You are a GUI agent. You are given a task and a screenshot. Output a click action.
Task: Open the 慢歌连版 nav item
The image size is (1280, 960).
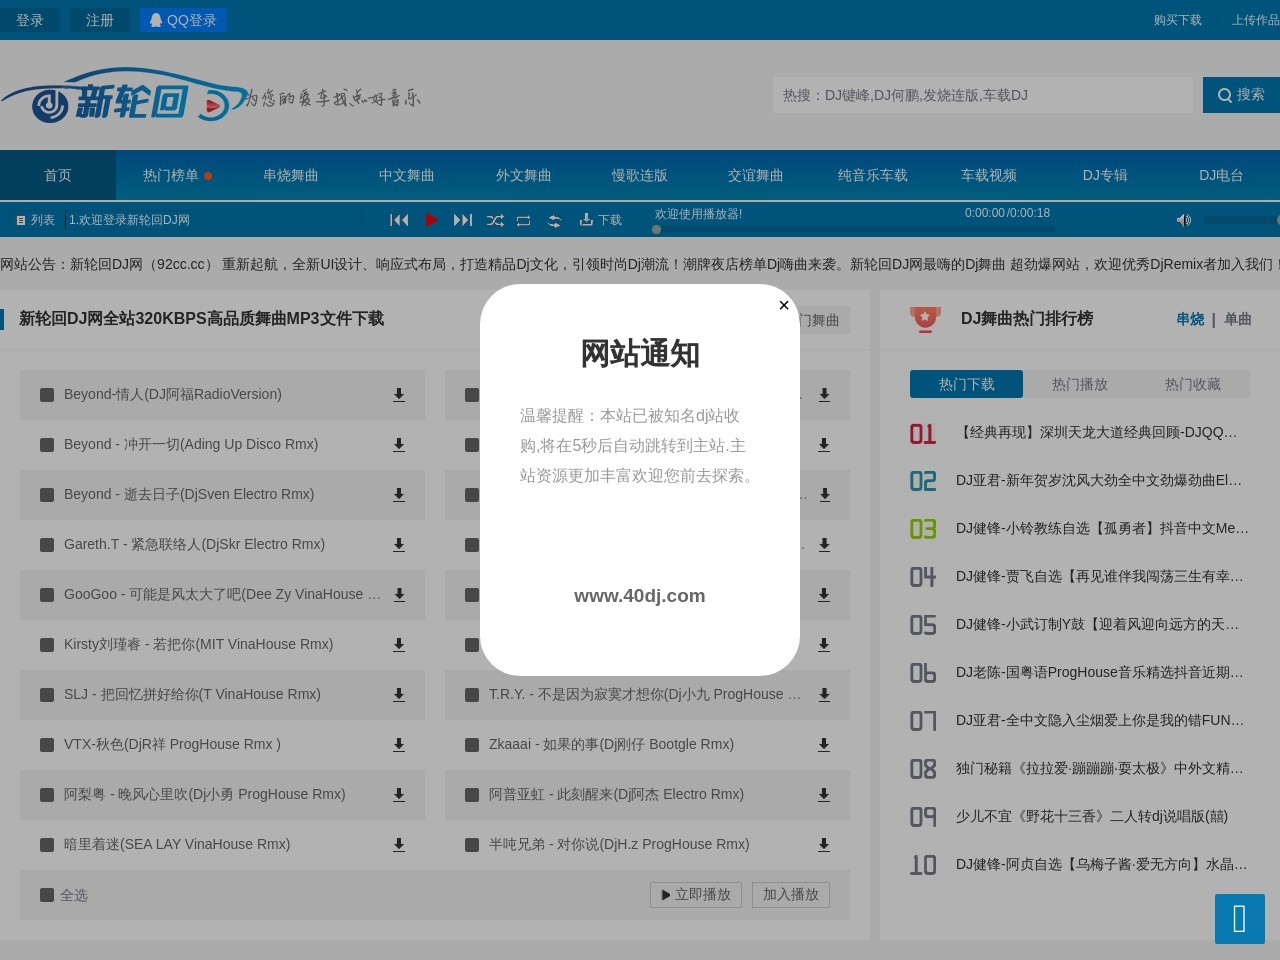click(x=640, y=175)
